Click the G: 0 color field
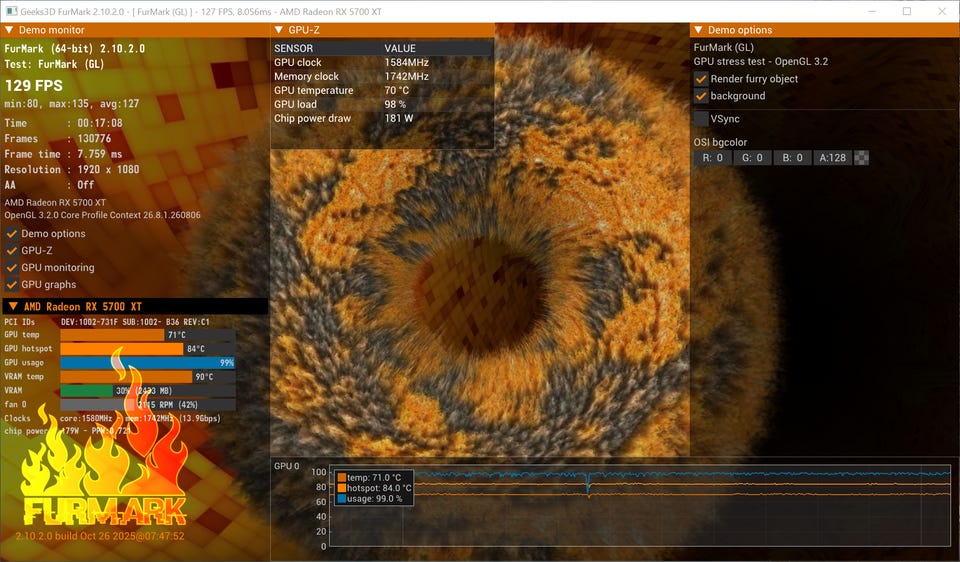This screenshot has width=960, height=562. pos(752,158)
